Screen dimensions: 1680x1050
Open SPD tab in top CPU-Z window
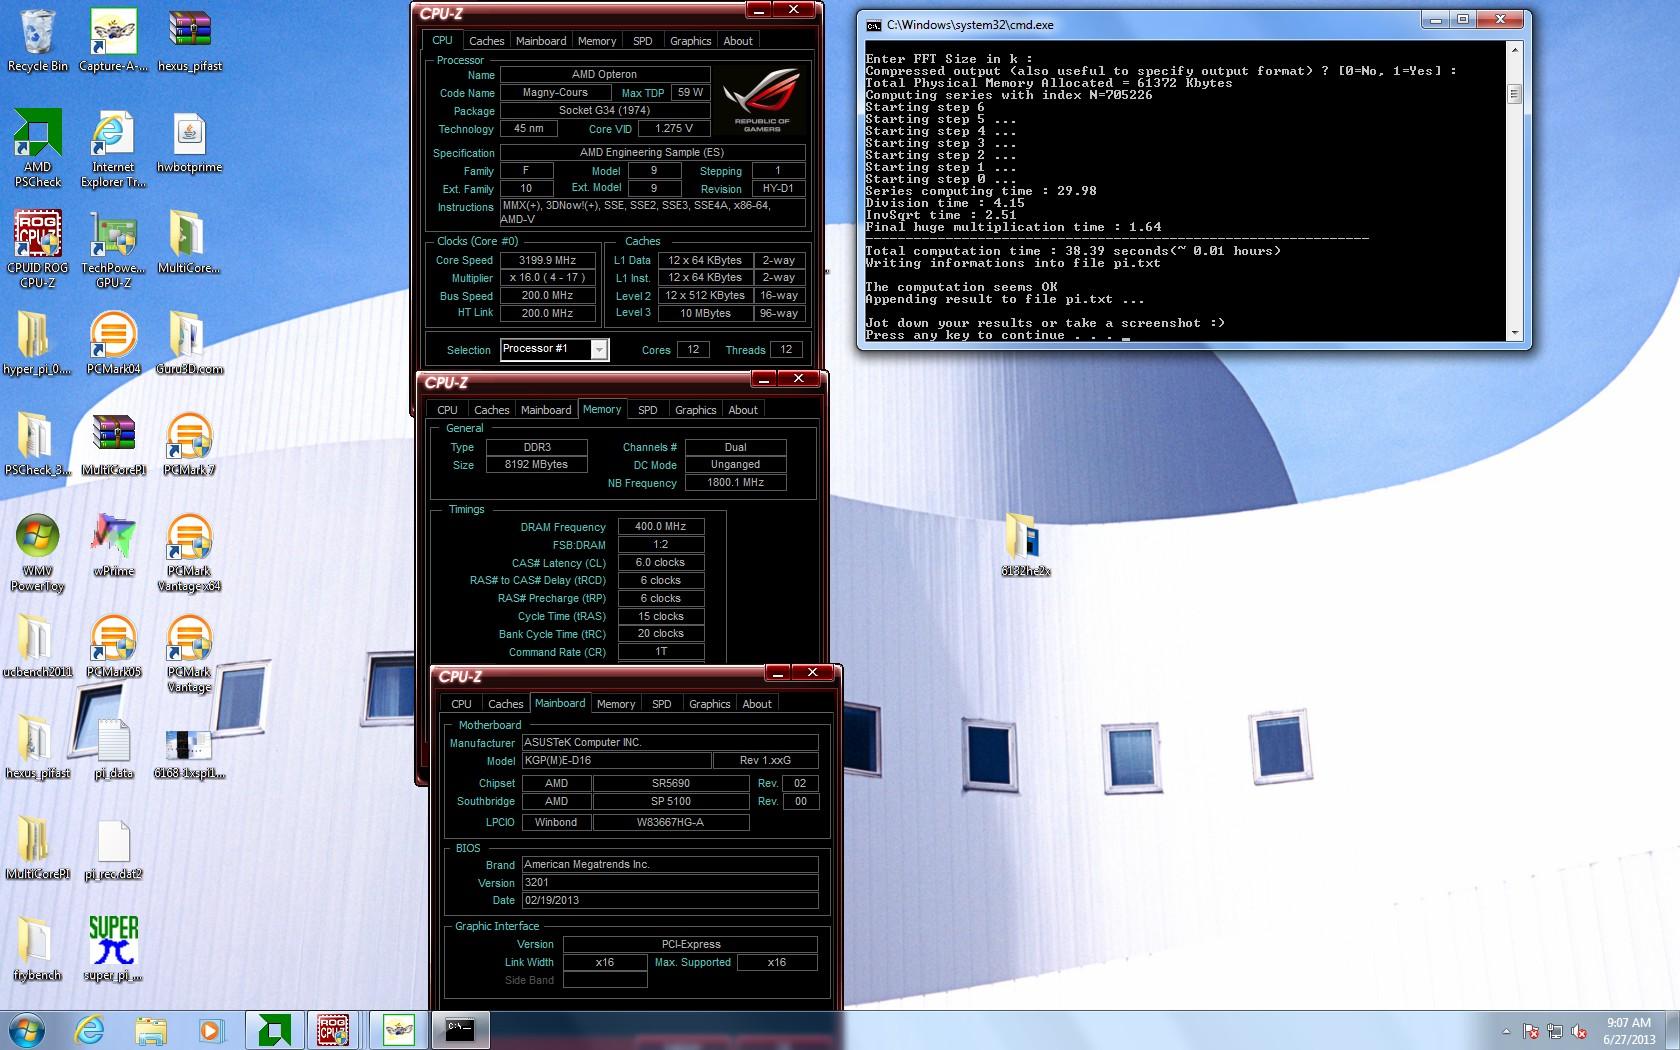(643, 41)
